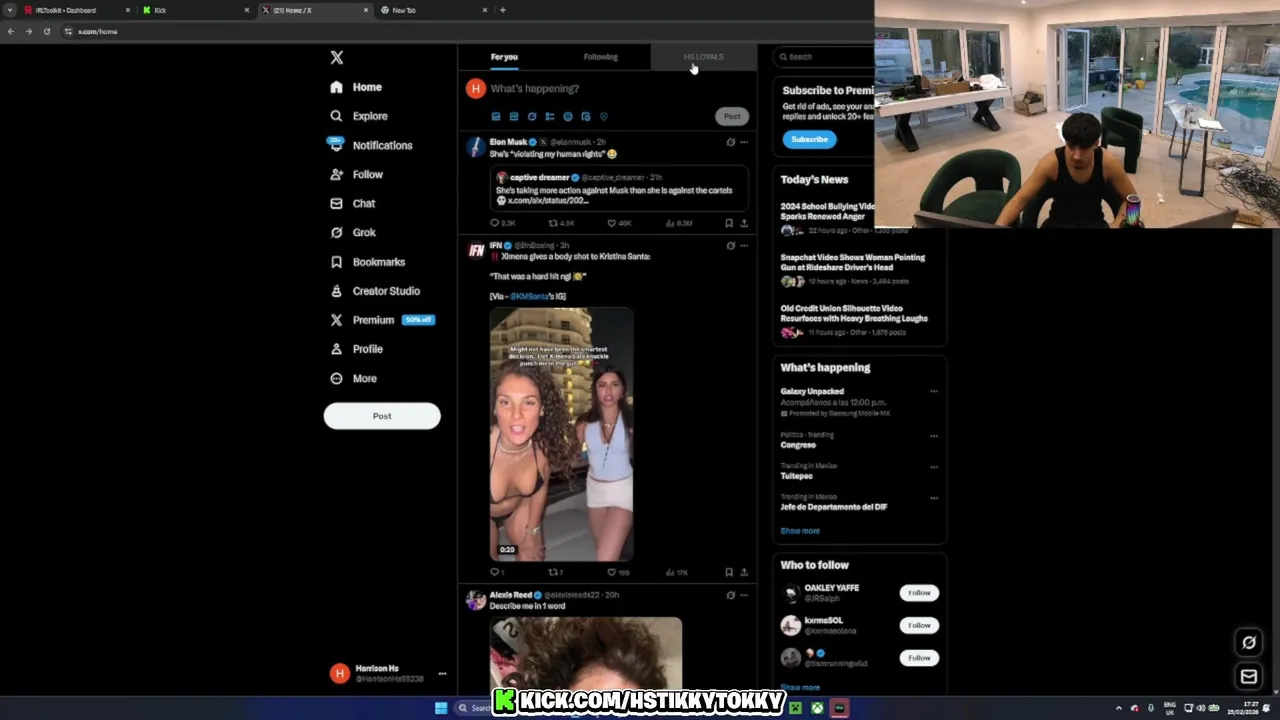Repost the Elon Musk post

(561, 223)
